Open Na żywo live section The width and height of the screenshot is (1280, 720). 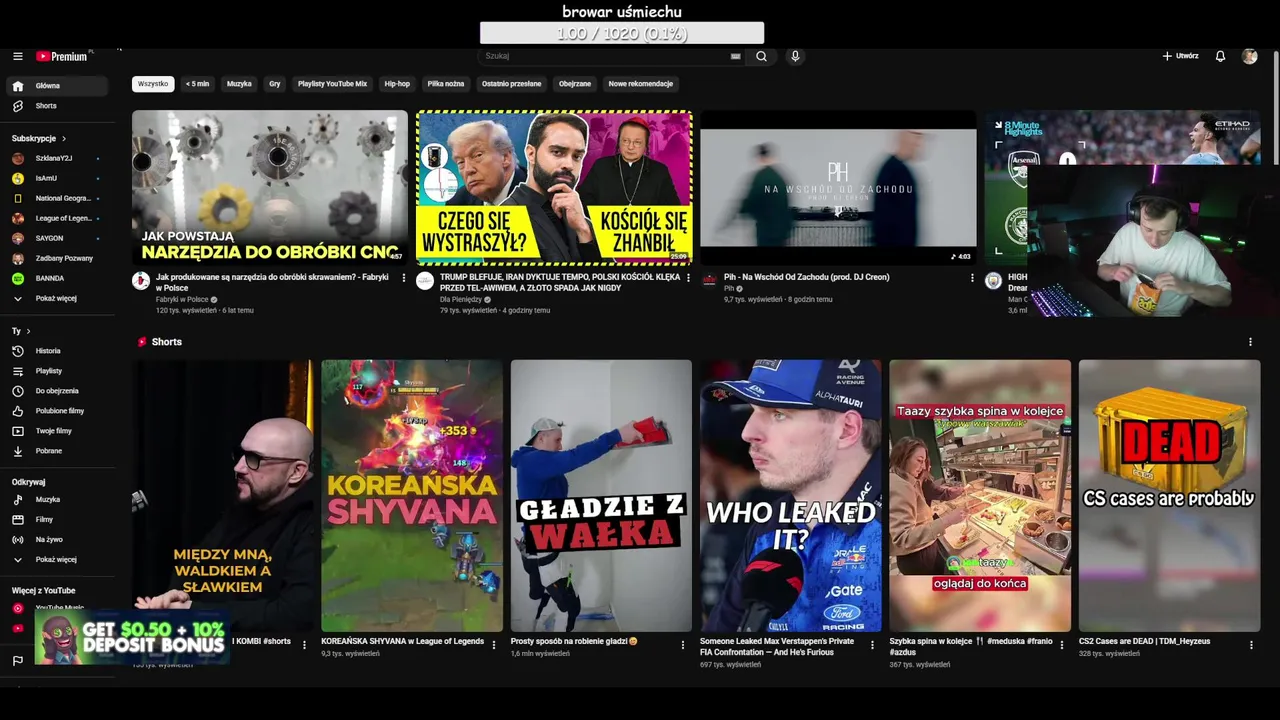coord(58,539)
